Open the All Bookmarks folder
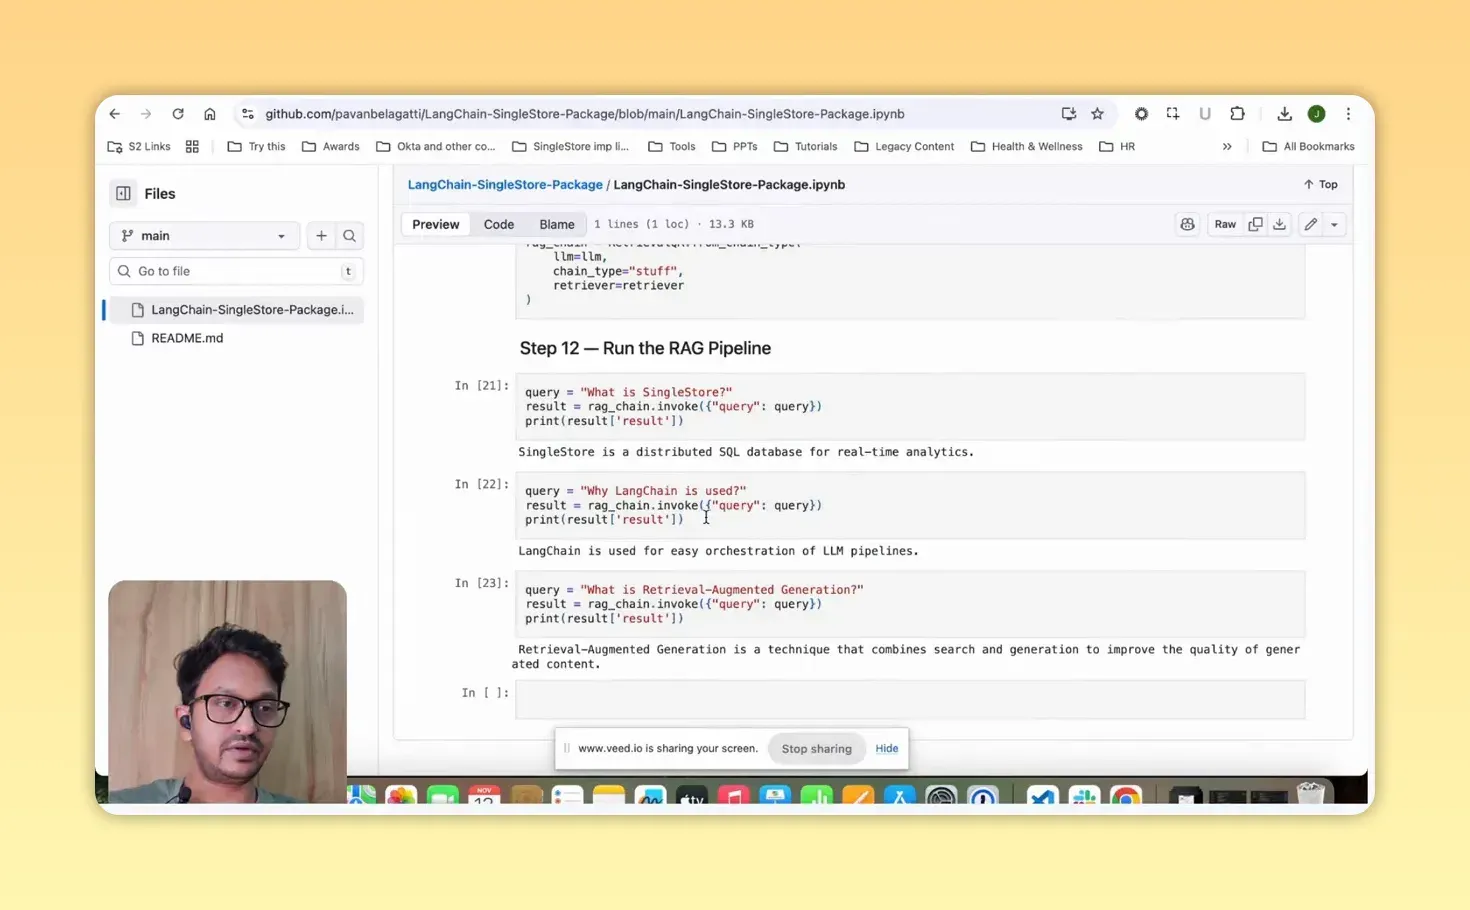This screenshot has height=910, width=1470. coord(1308,146)
